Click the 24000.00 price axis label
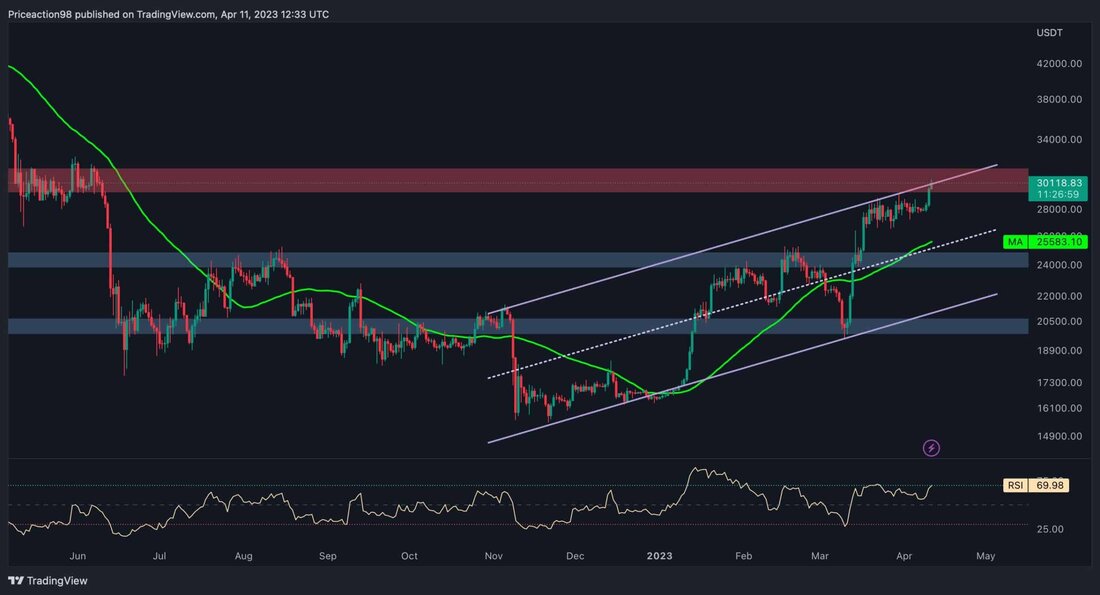This screenshot has height=595, width=1100. (x=1059, y=265)
